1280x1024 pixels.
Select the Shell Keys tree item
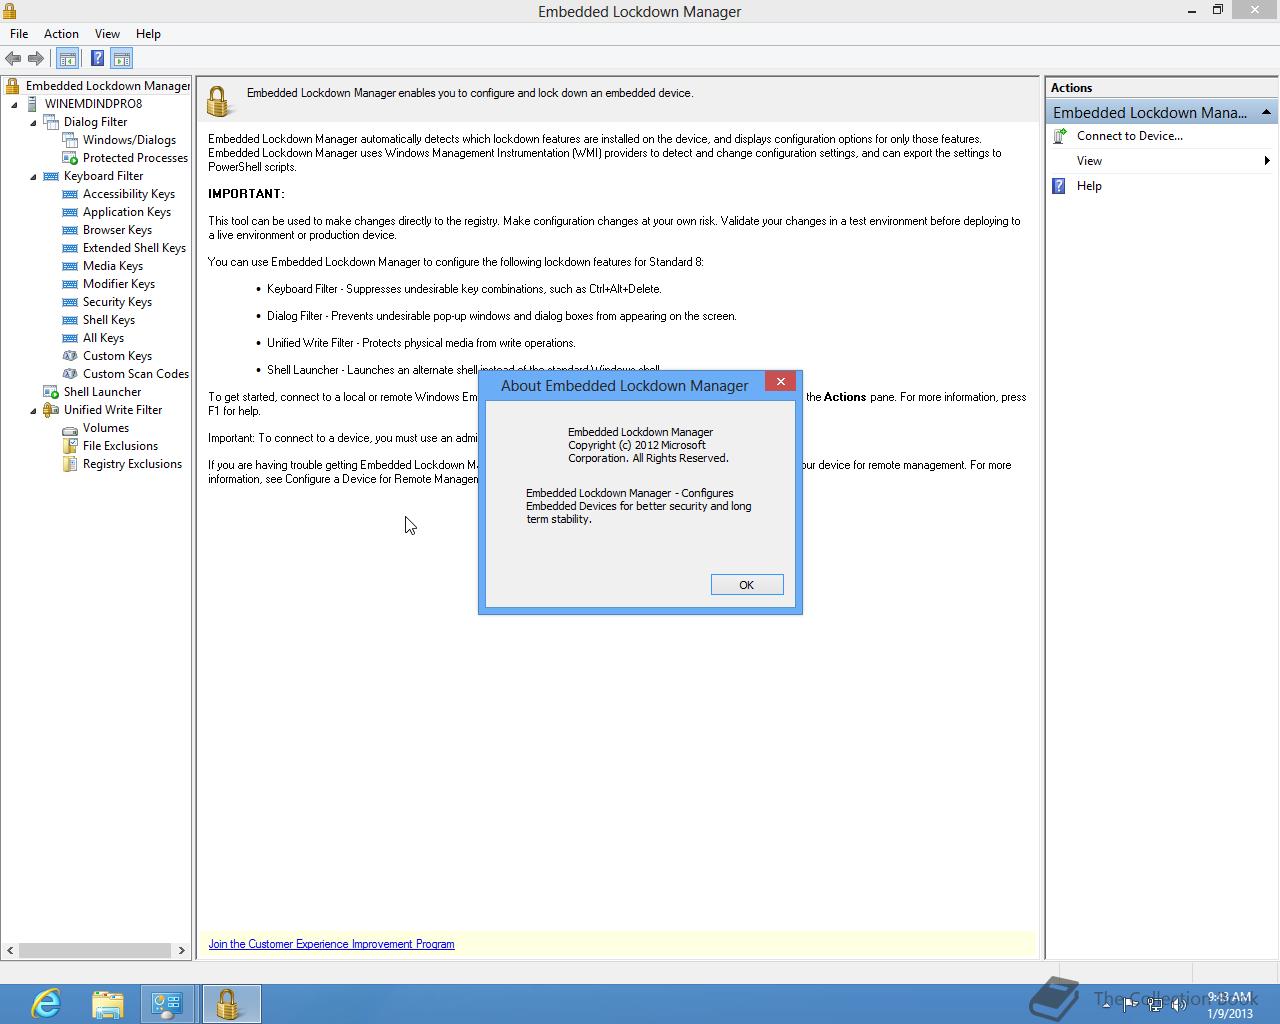point(109,320)
